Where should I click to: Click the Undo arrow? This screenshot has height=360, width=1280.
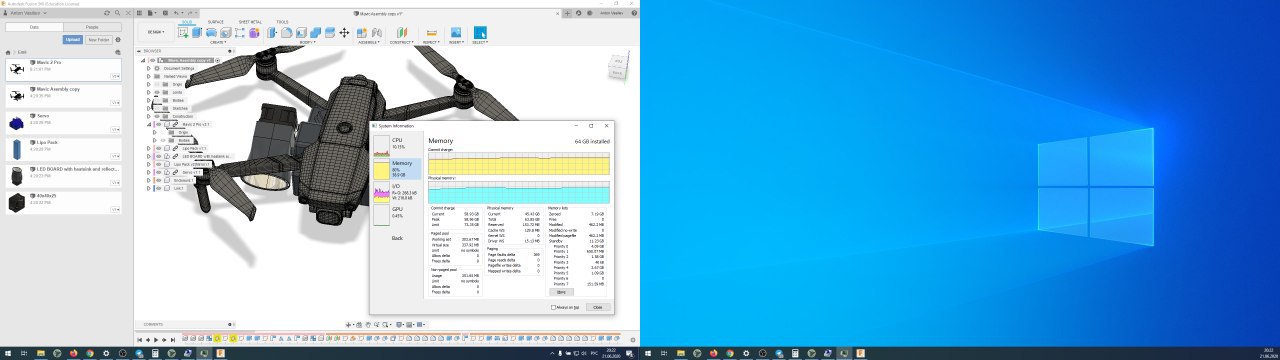[x=176, y=13]
